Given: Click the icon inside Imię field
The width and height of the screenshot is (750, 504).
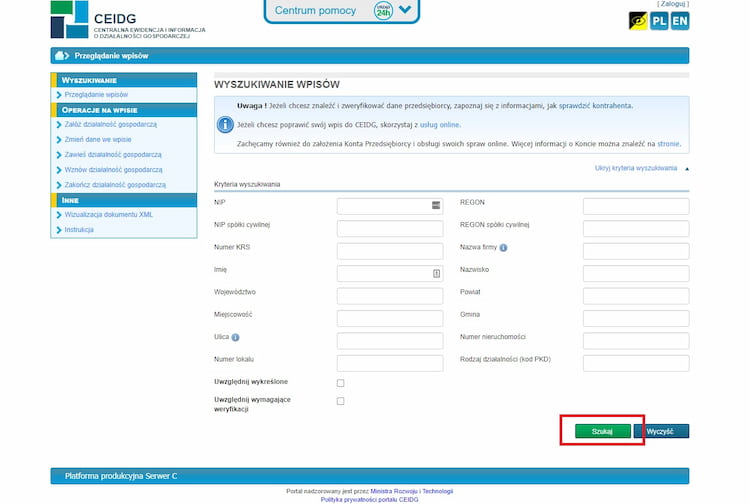Looking at the screenshot, I should click(436, 274).
